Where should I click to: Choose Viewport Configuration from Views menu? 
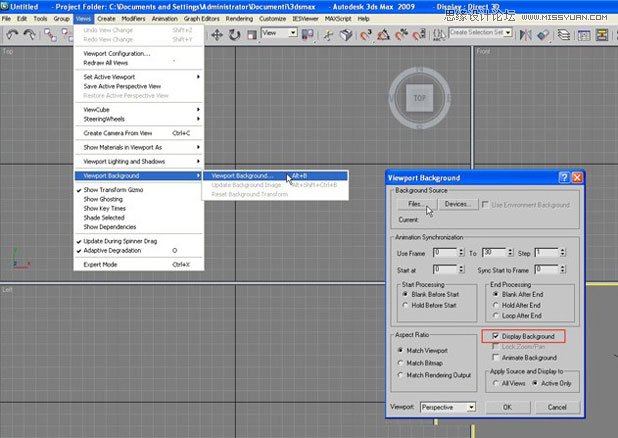coord(139,53)
